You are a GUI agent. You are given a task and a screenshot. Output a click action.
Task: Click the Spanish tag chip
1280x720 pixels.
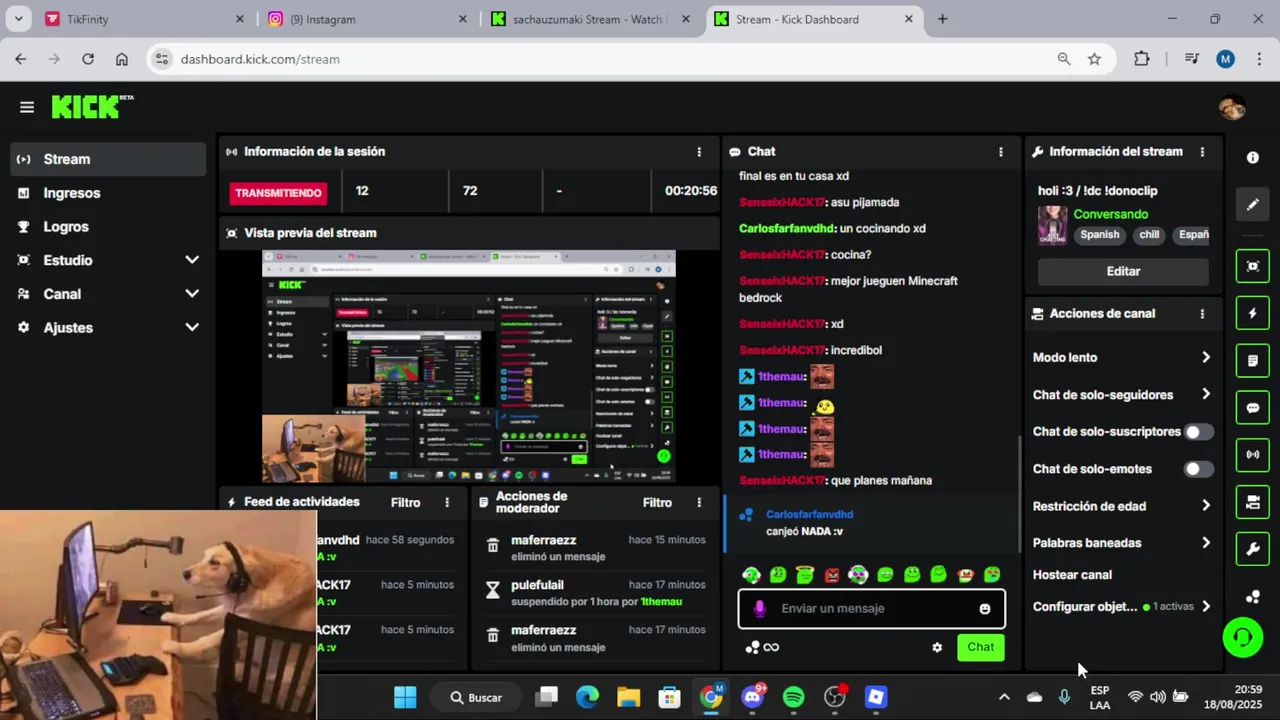tap(1099, 235)
